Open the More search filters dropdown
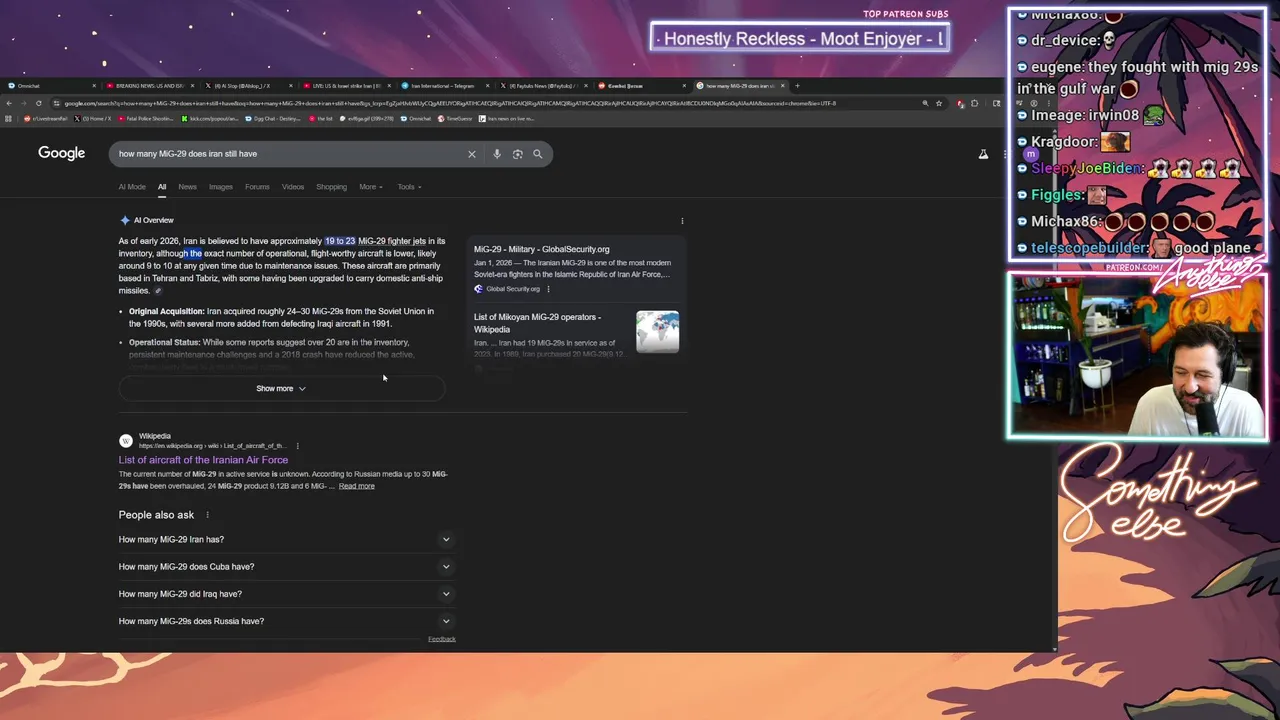This screenshot has height=720, width=1280. coord(371,187)
